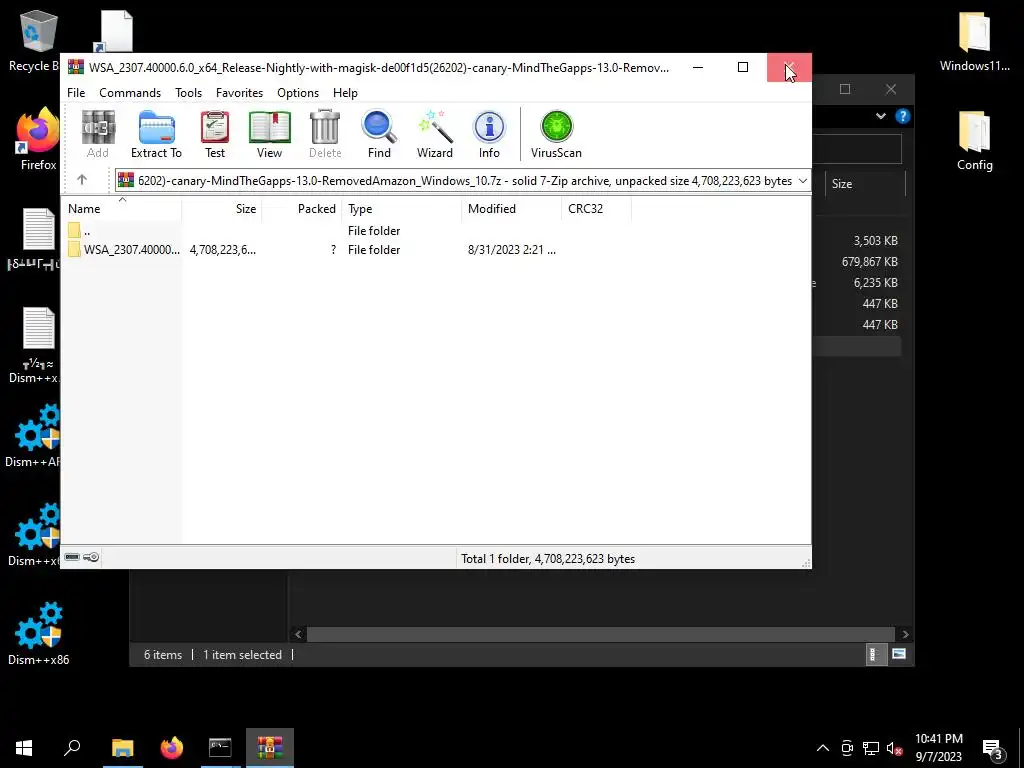Click the WinRAR taskbar icon

point(270,748)
